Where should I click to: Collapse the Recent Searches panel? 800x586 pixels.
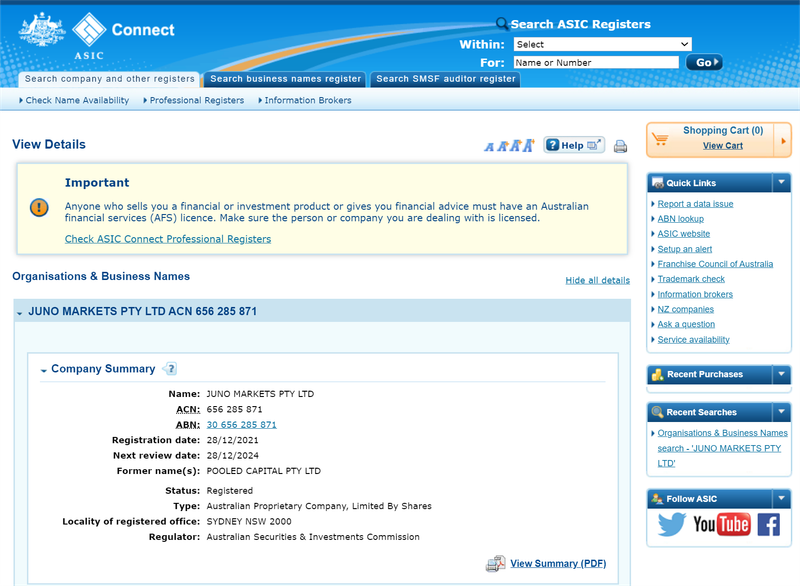pos(781,412)
